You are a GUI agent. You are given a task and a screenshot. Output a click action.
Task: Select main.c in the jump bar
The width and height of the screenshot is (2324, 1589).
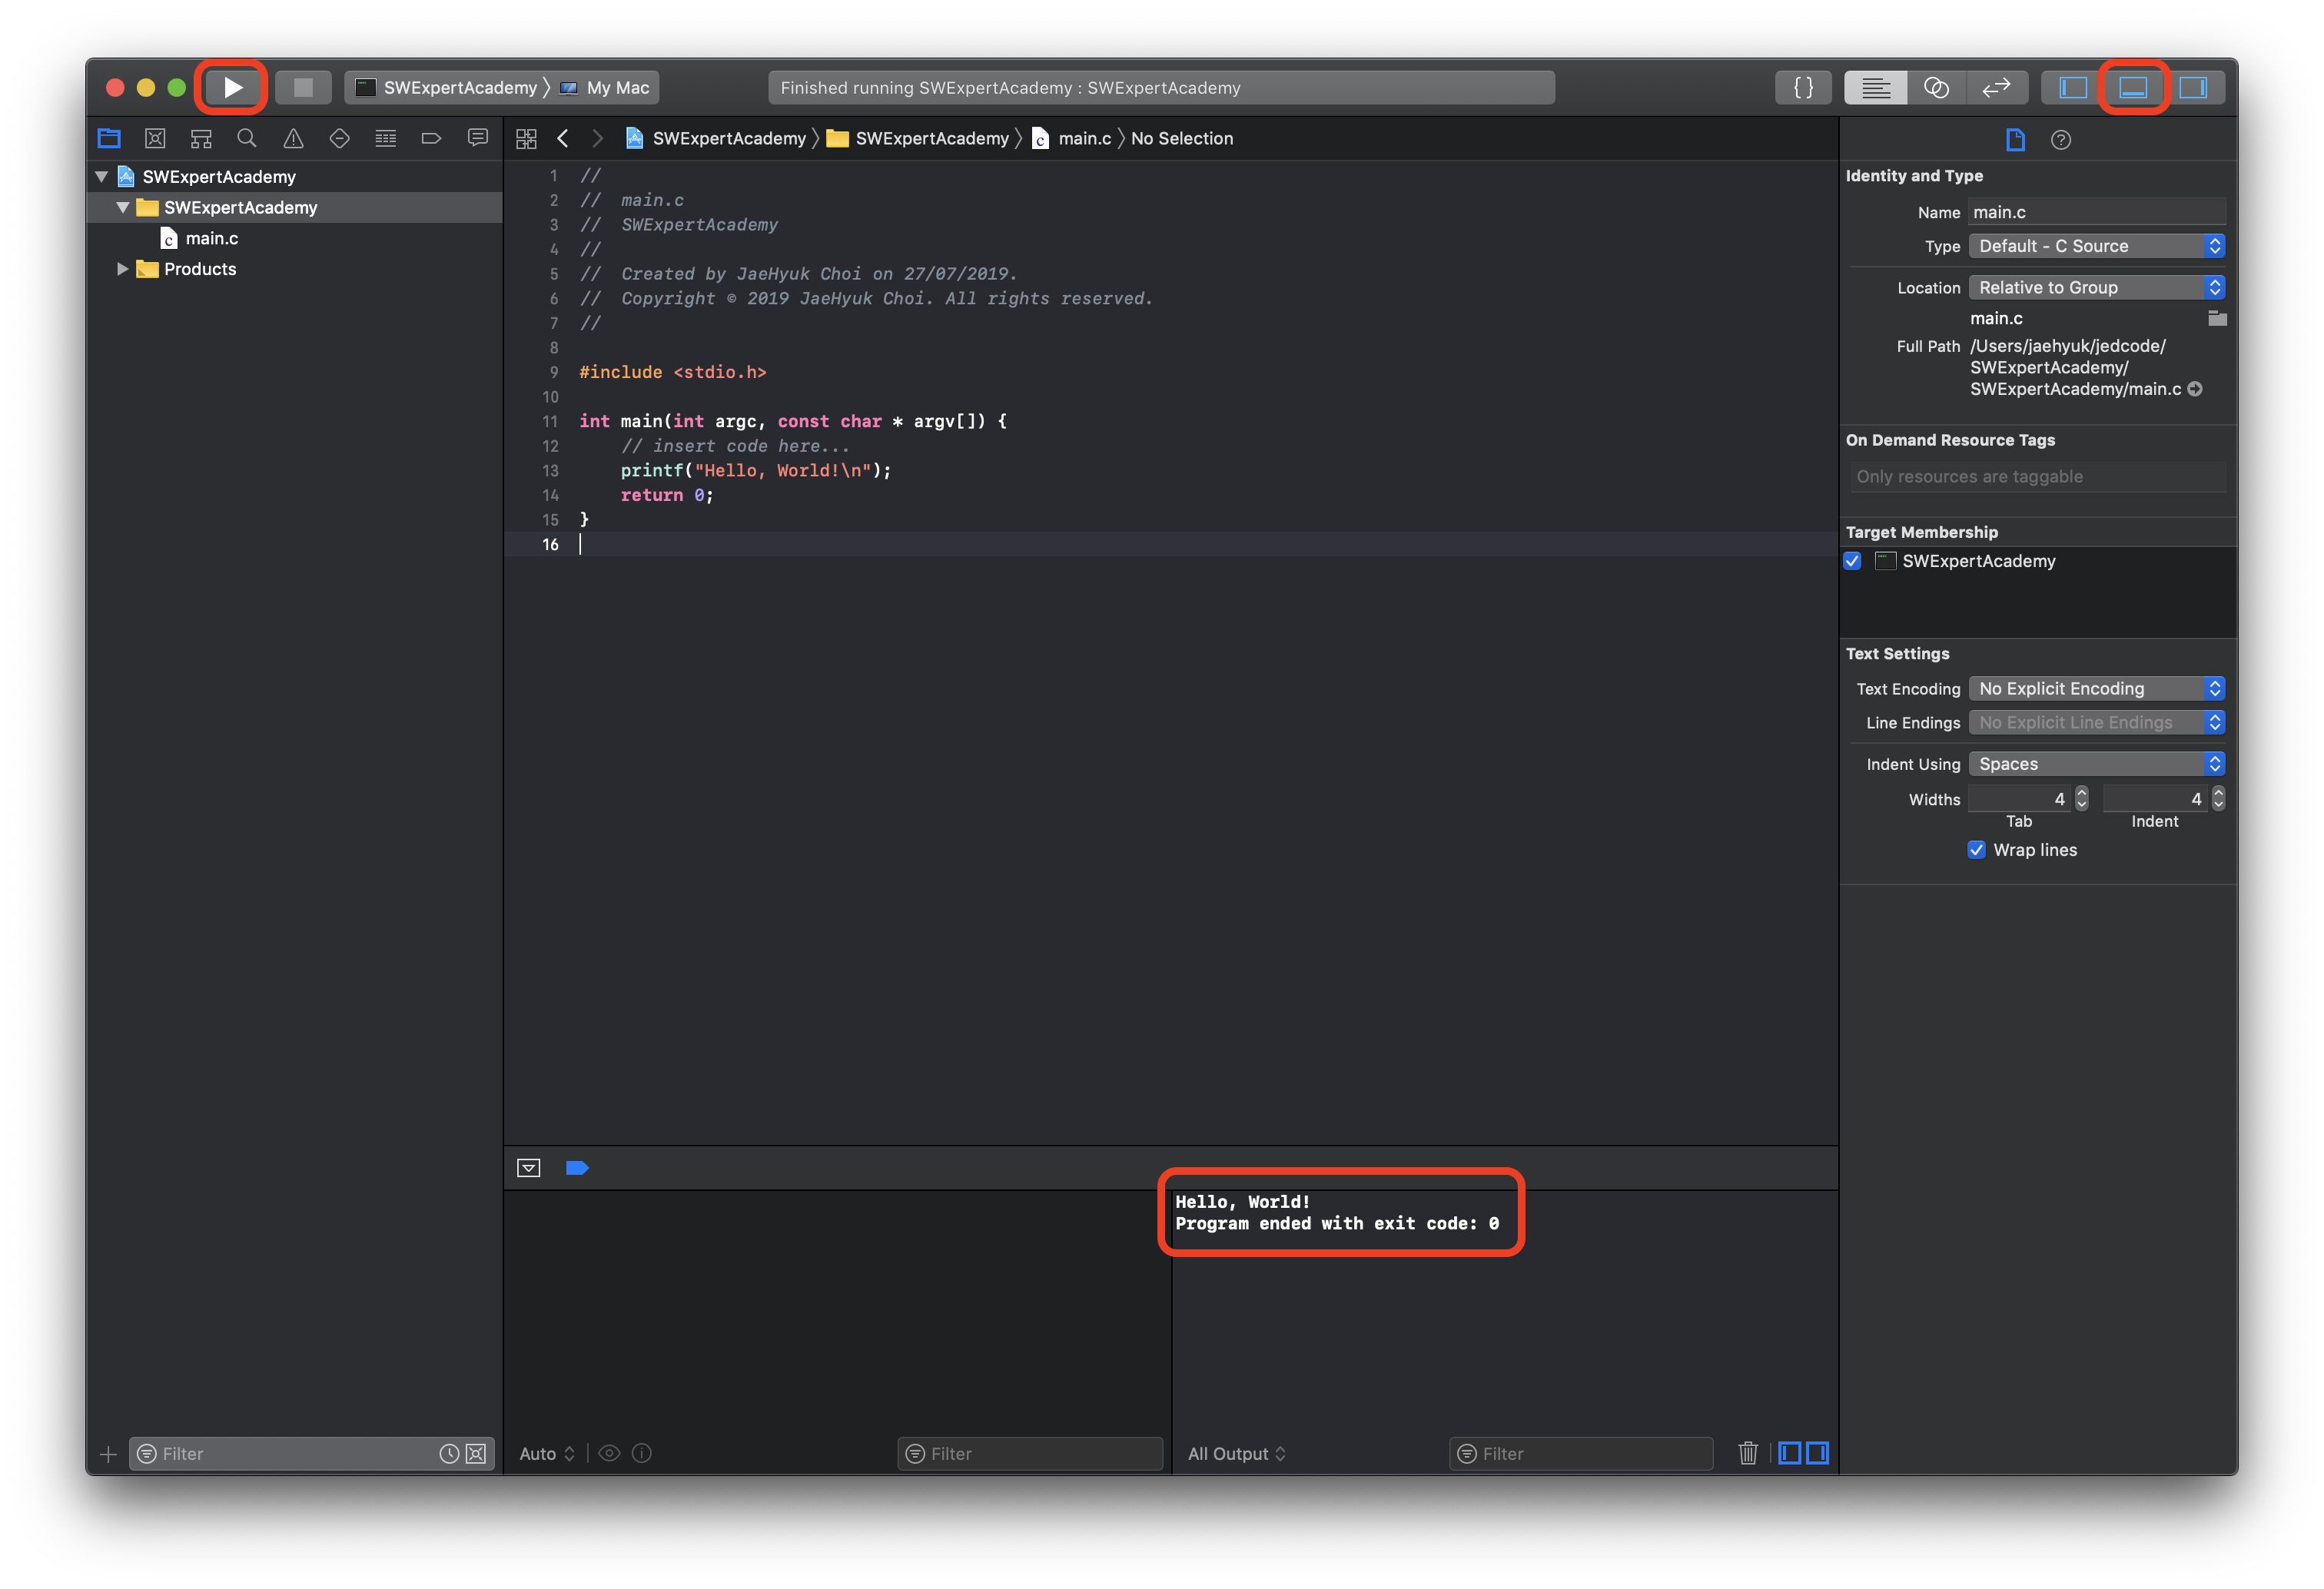pos(1072,138)
